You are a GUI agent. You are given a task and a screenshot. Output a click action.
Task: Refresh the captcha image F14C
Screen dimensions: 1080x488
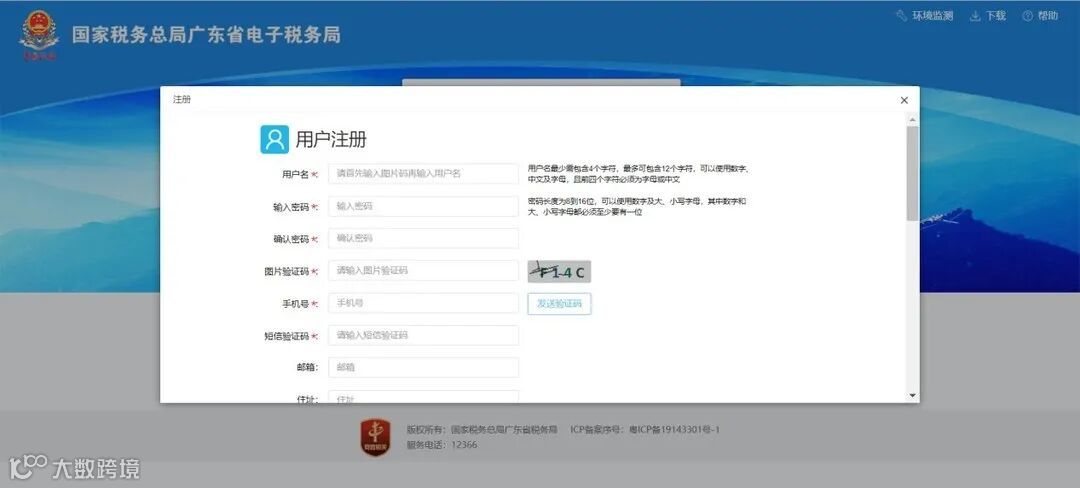(x=559, y=271)
